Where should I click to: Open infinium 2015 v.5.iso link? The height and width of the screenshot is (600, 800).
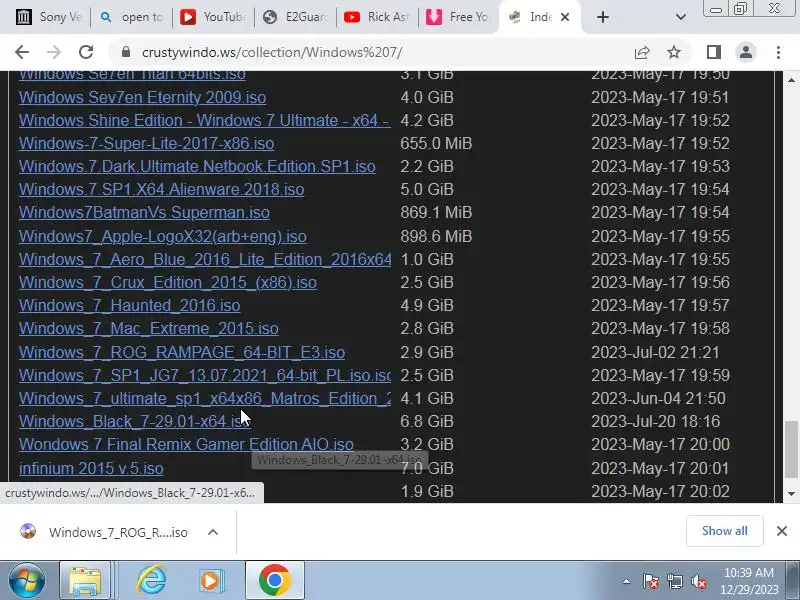point(91,468)
